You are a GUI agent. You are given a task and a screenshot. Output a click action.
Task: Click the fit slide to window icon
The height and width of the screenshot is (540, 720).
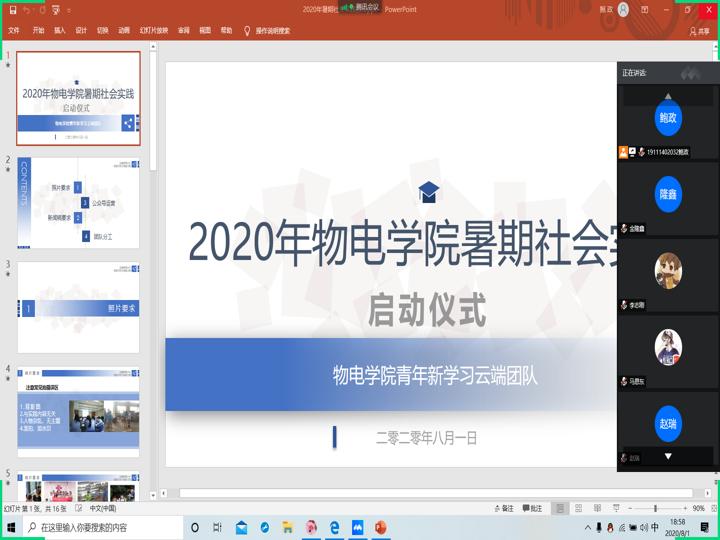coord(712,508)
